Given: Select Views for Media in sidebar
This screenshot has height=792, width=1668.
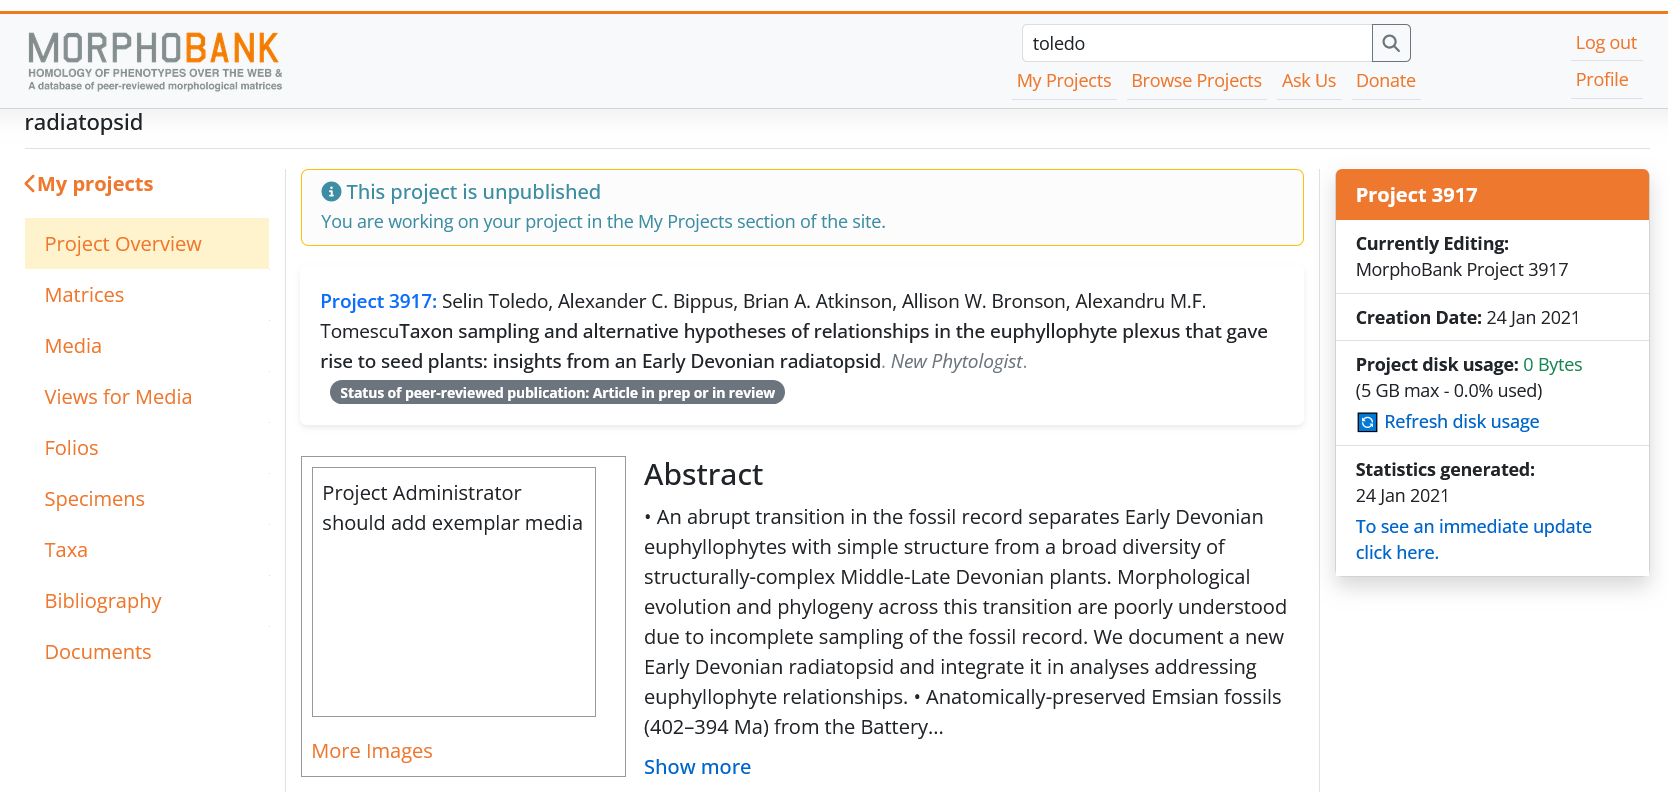Looking at the screenshot, I should pyautogui.click(x=118, y=397).
